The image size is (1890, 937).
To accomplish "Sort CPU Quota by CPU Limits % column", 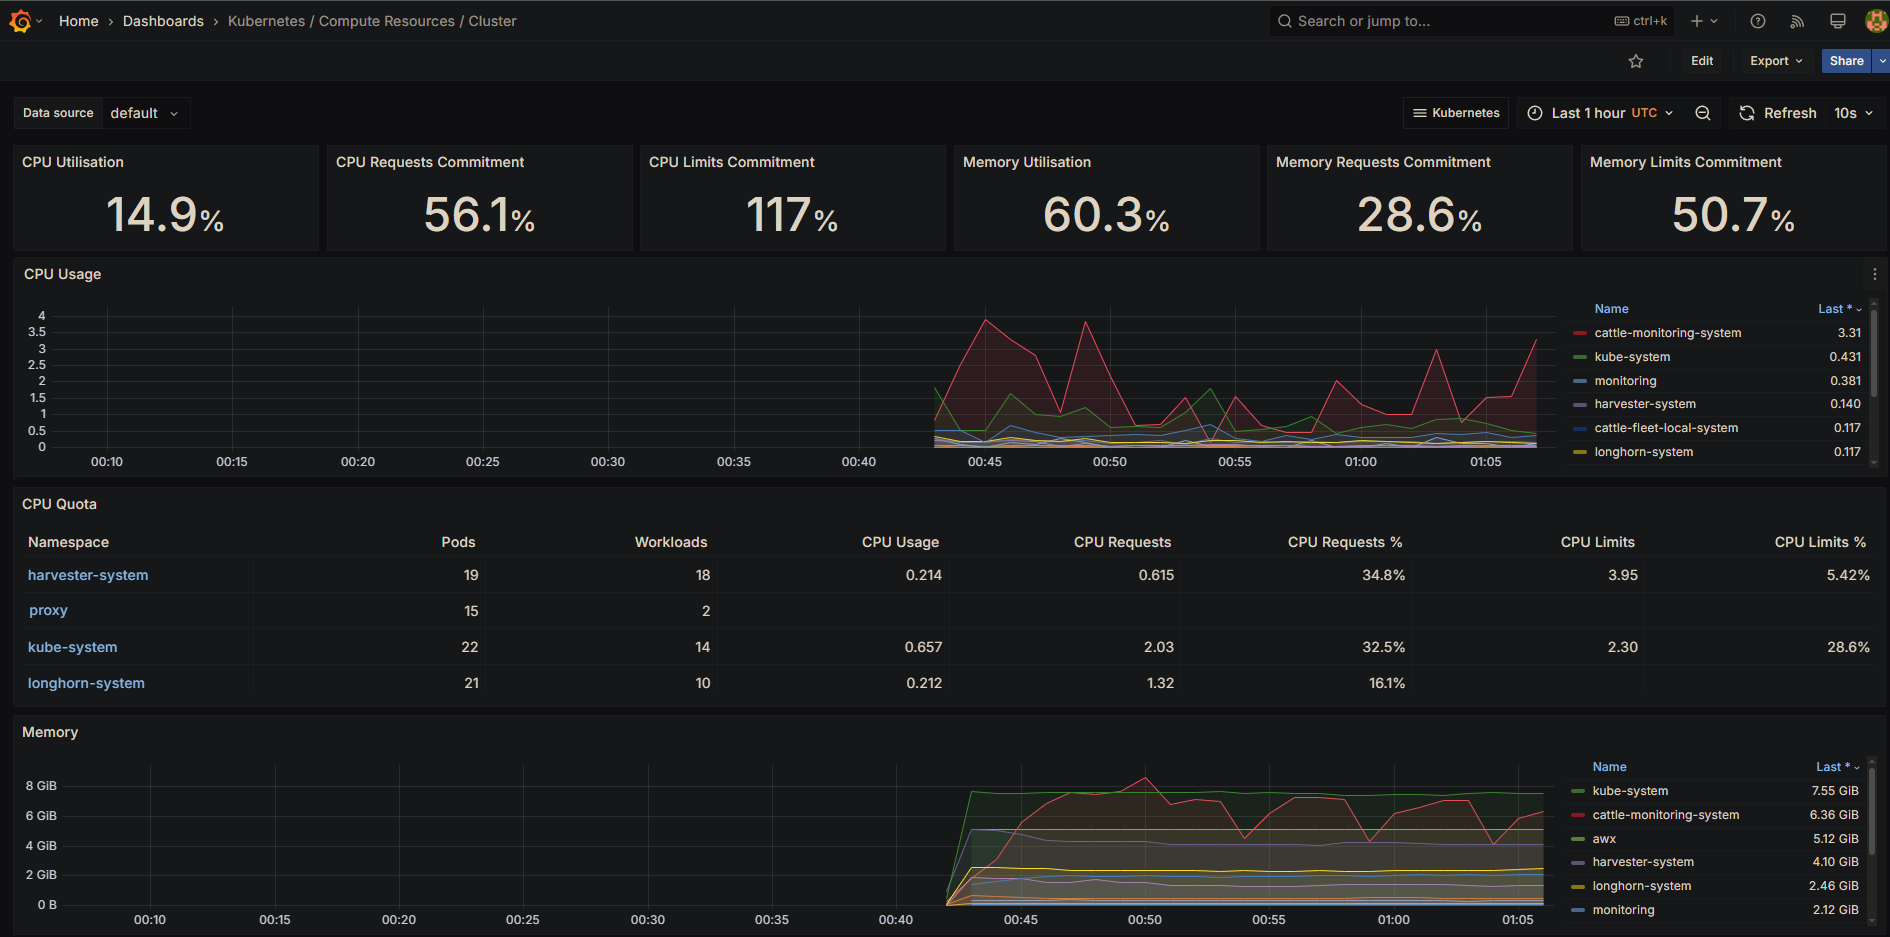I will click(x=1820, y=542).
